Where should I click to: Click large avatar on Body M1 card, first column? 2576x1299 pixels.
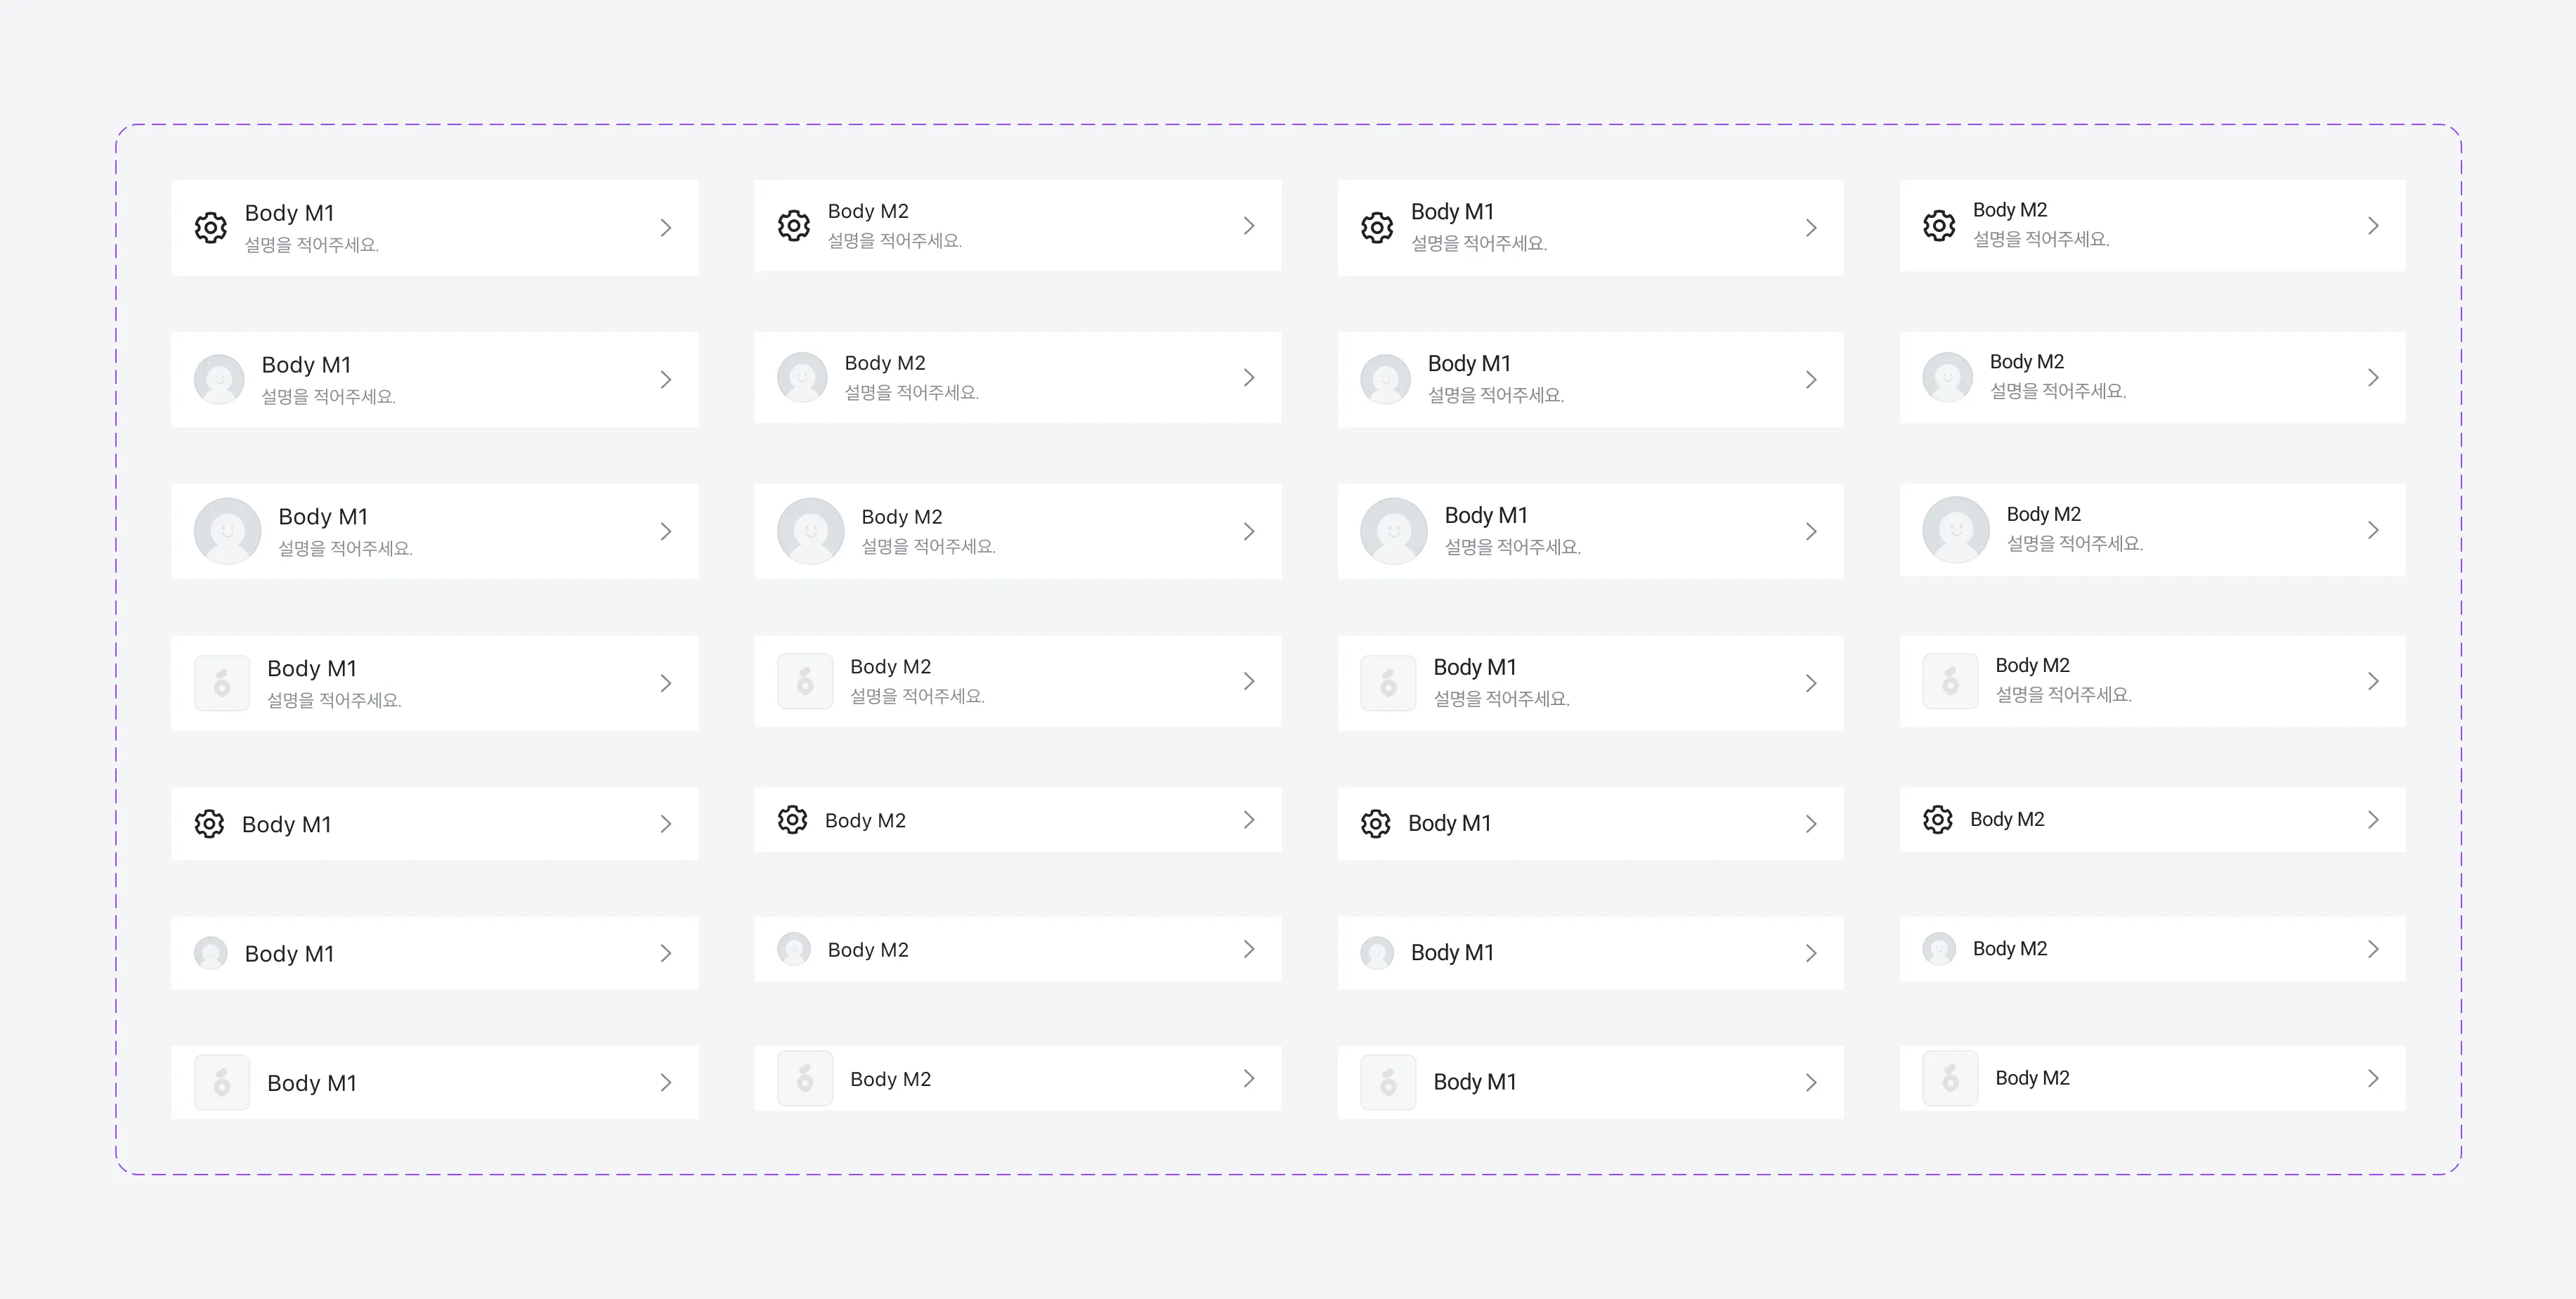coord(227,531)
